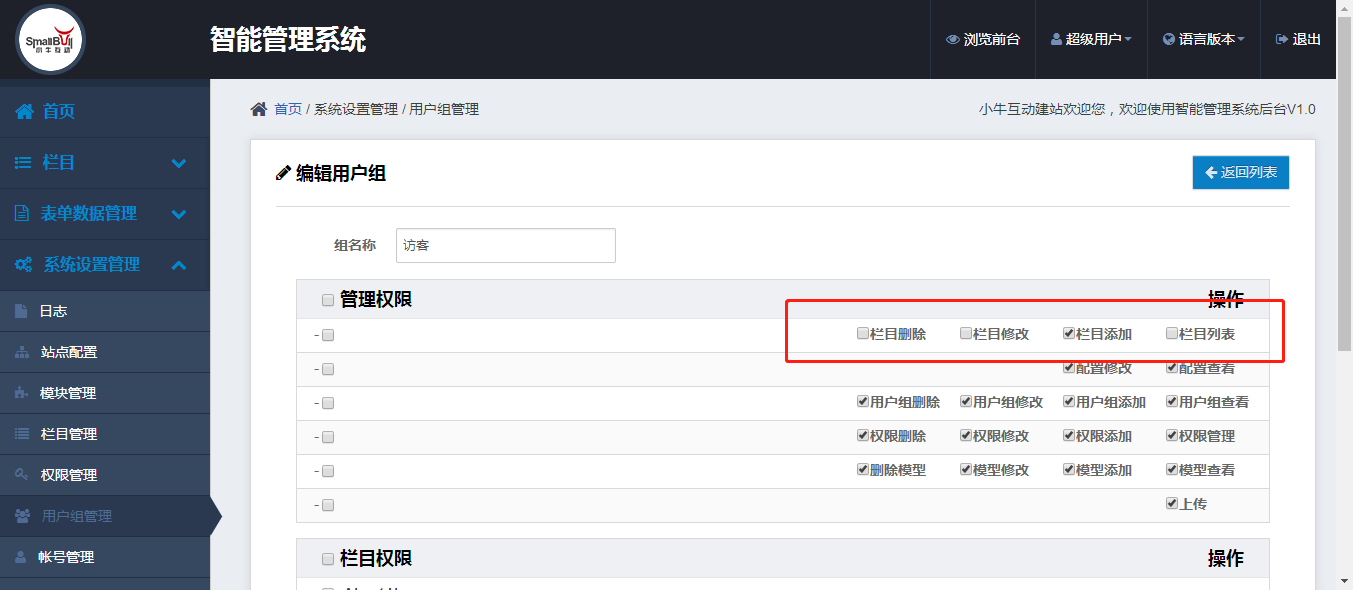Open the 超级用户 dropdown caret
The width and height of the screenshot is (1353, 590).
[1128, 40]
